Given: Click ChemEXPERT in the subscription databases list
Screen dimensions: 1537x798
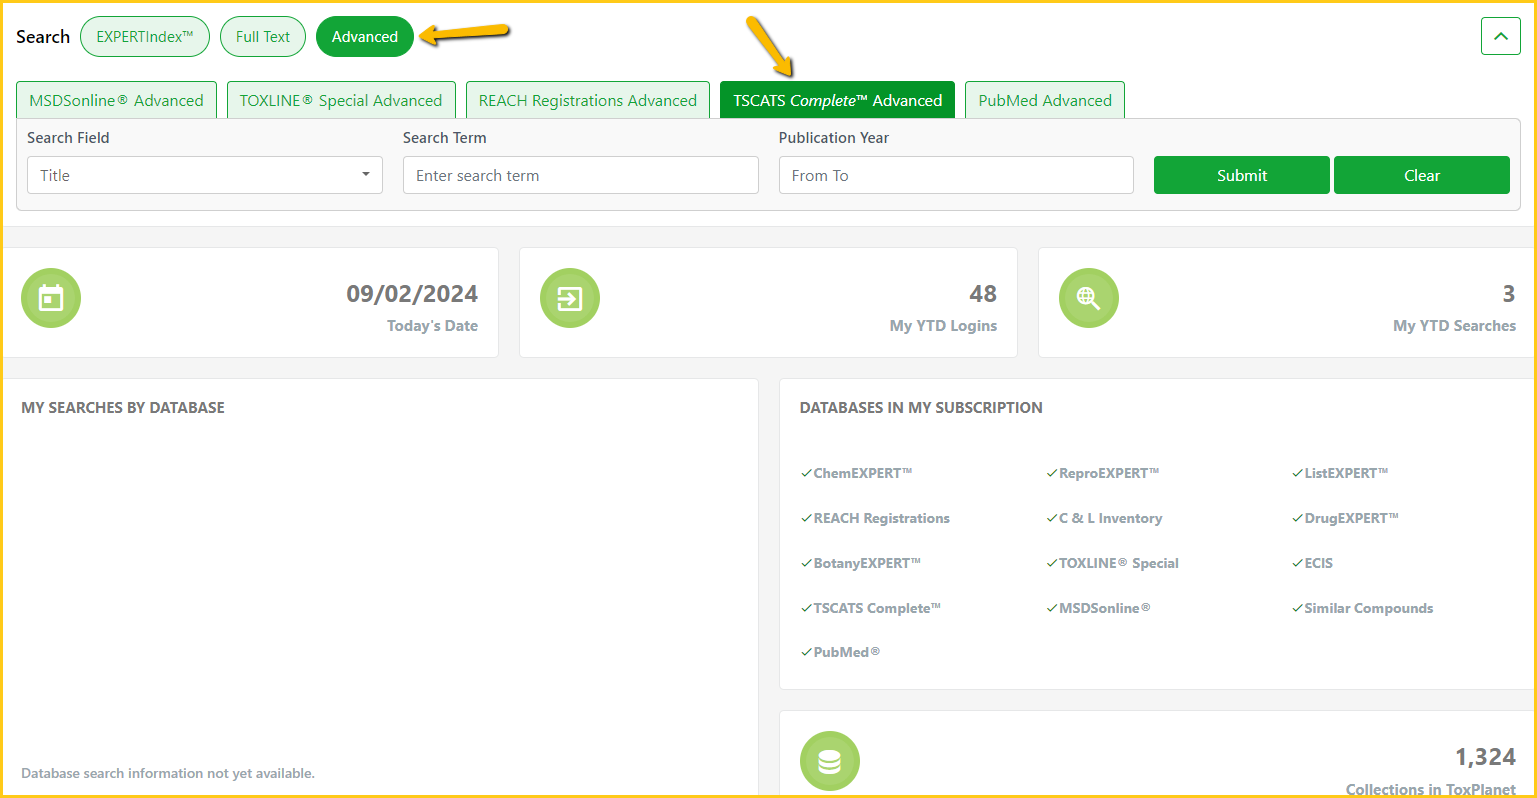Looking at the screenshot, I should click(862, 473).
